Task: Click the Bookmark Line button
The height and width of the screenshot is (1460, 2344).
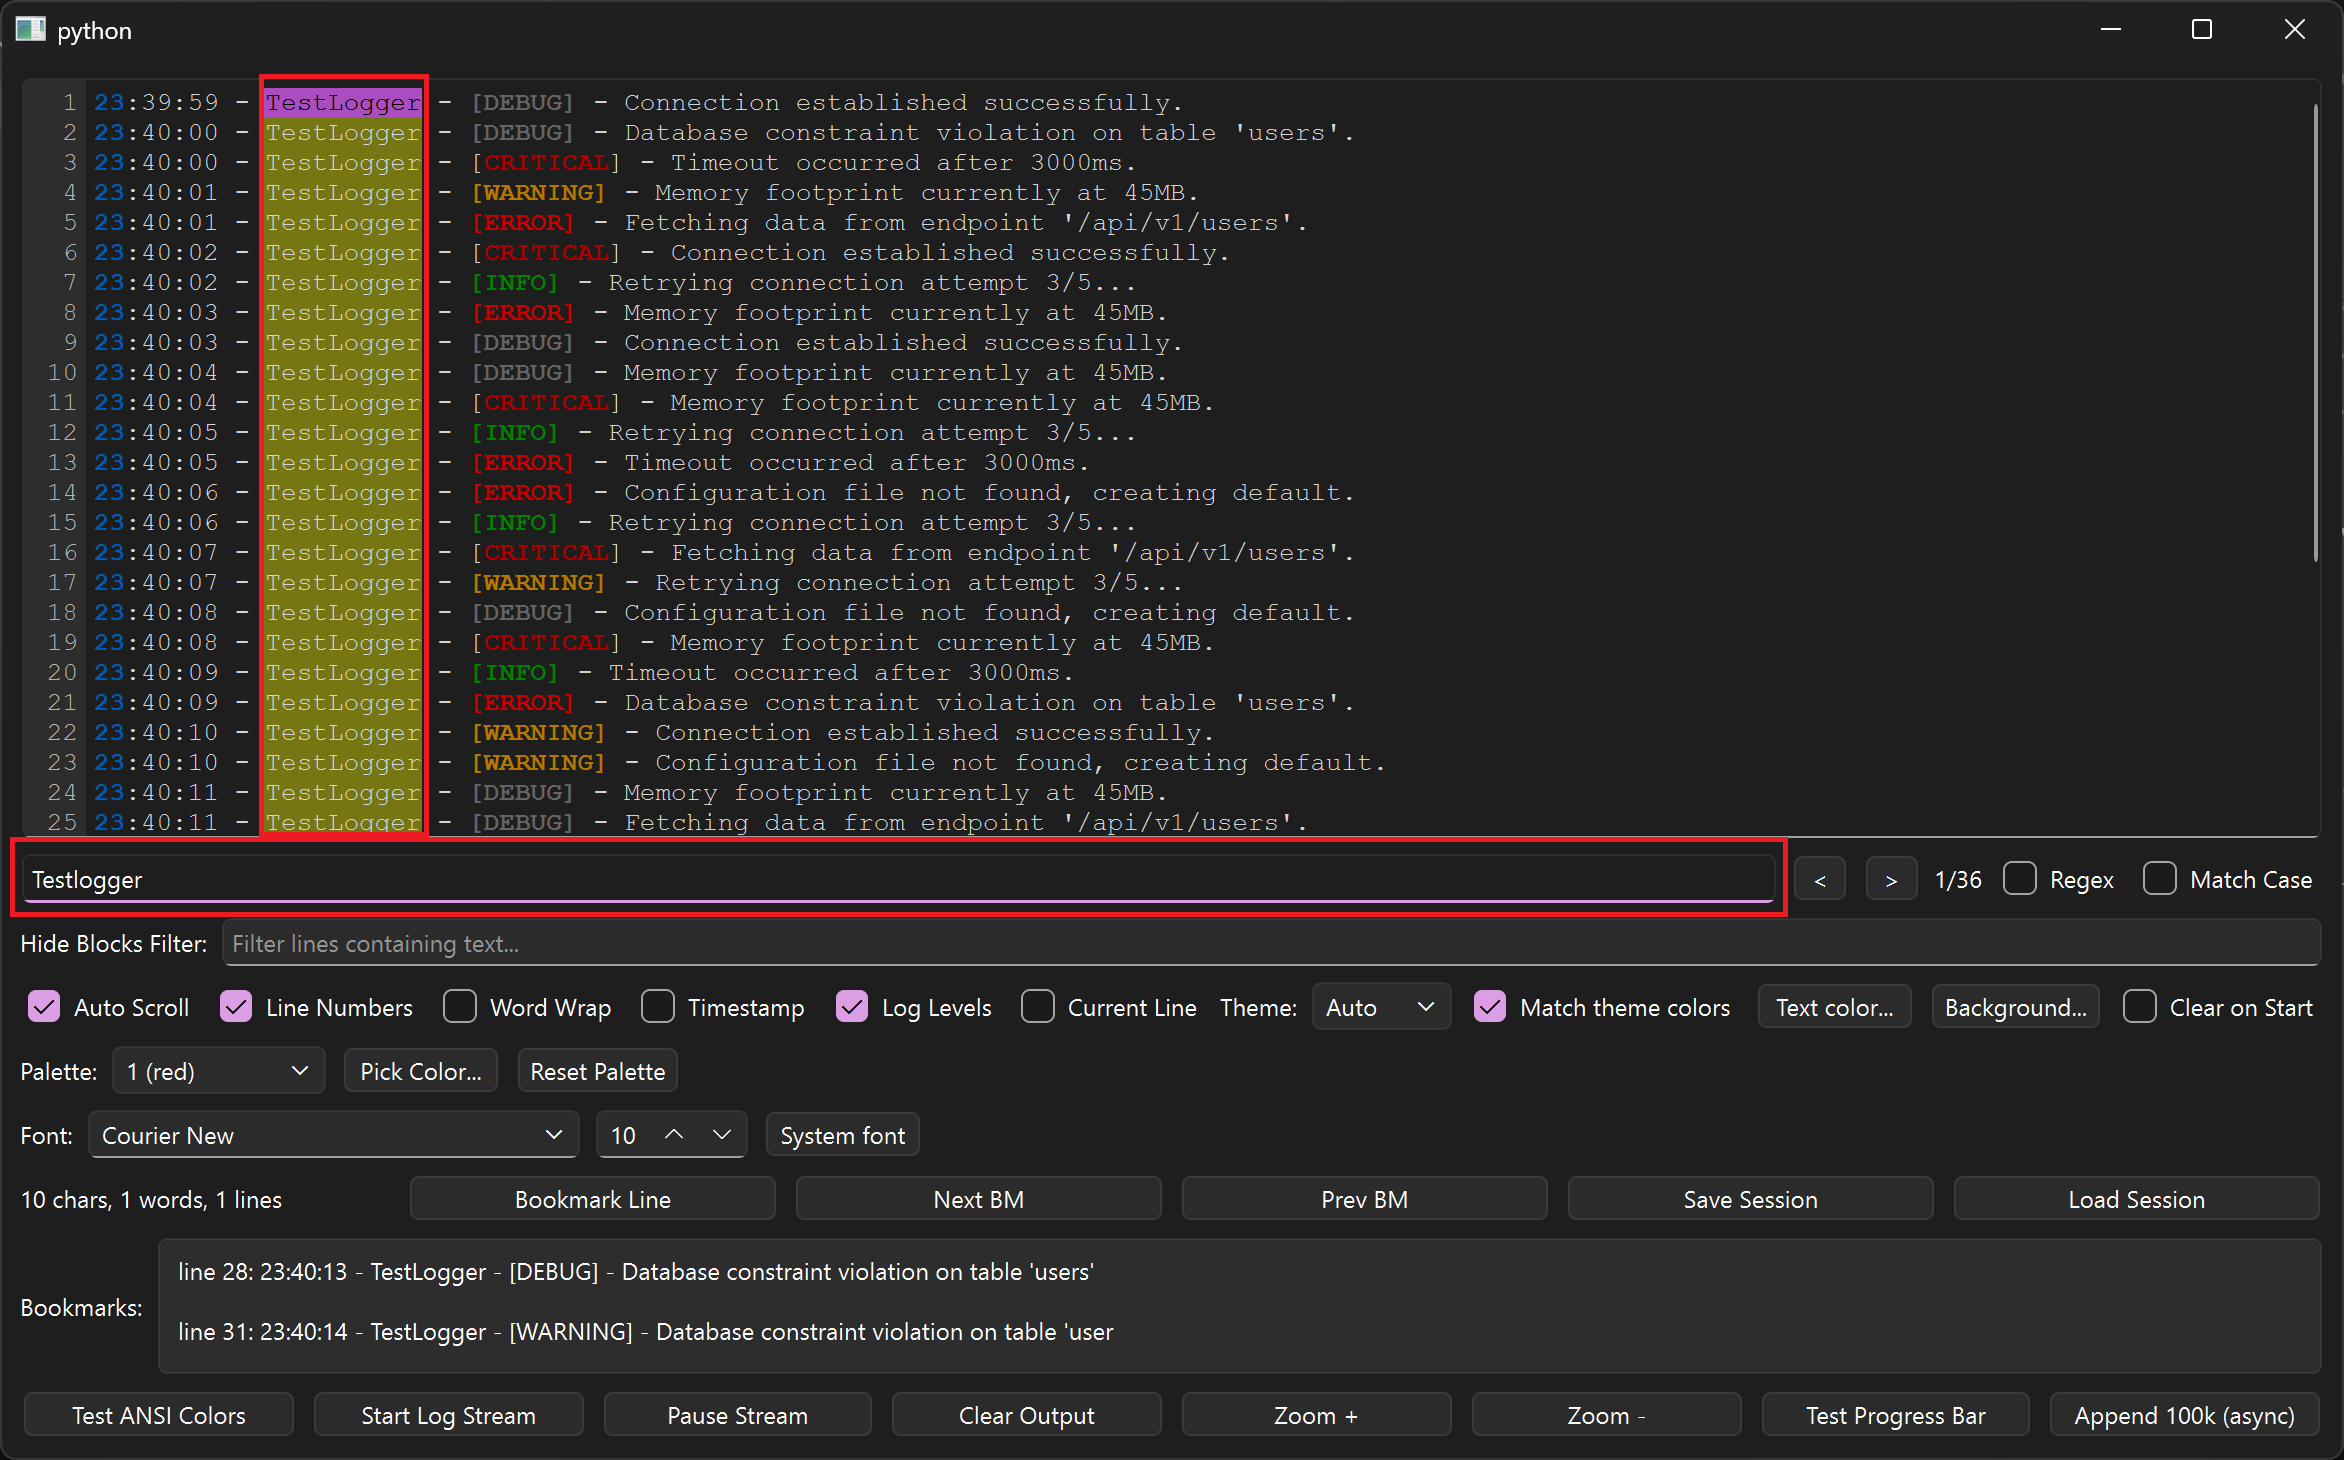Action: point(592,1199)
